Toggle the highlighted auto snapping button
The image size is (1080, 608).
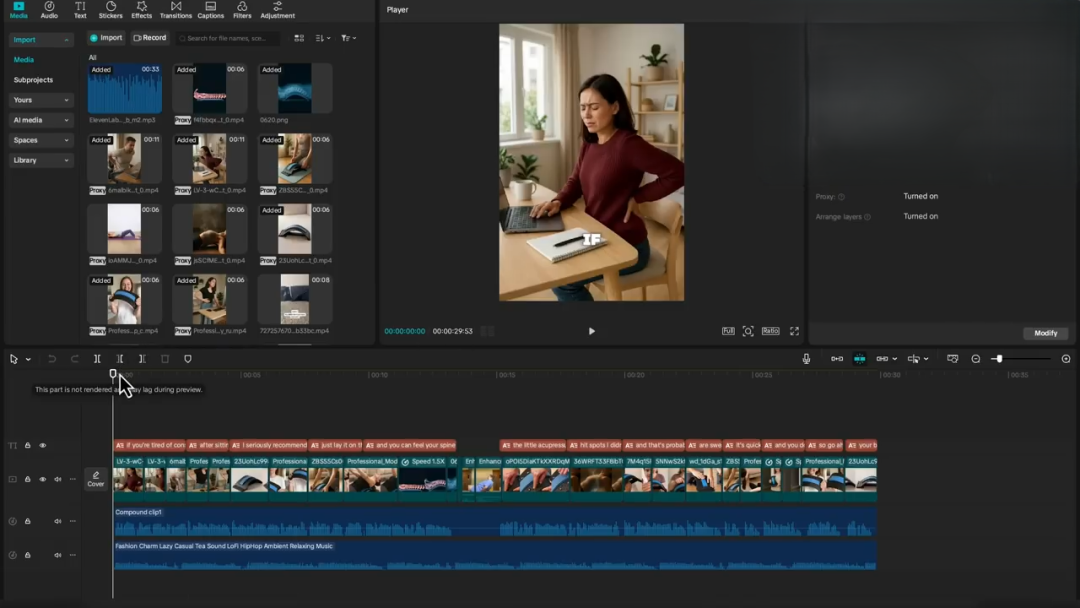click(860, 359)
